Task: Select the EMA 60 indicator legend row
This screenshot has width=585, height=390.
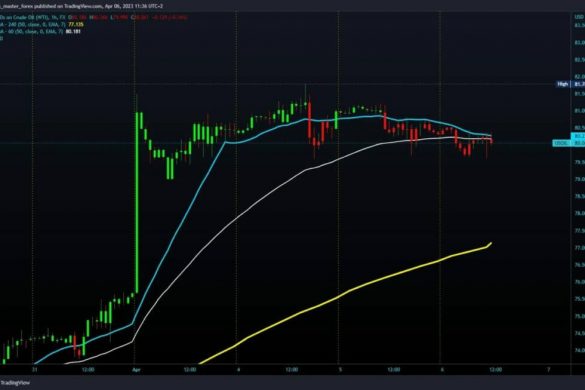Action: (x=40, y=31)
